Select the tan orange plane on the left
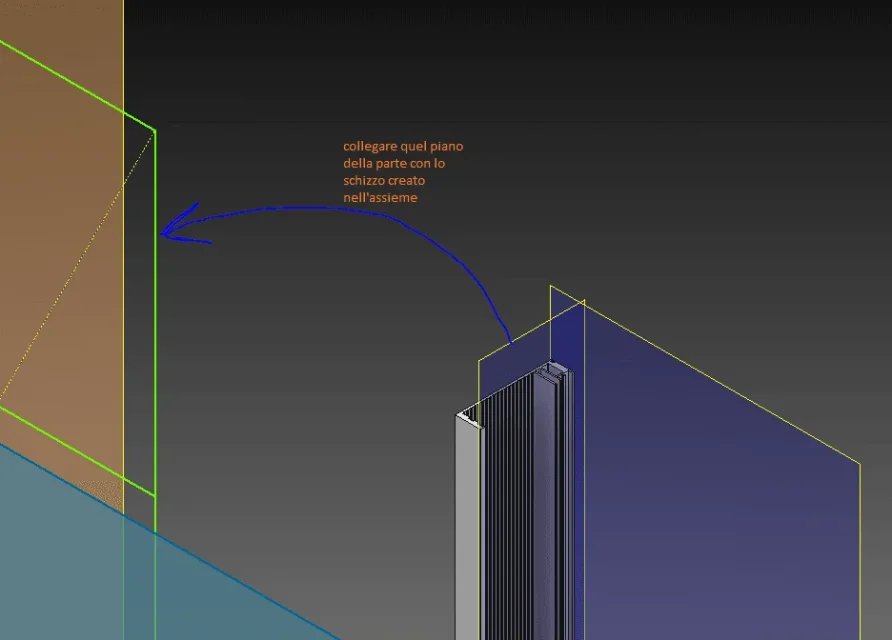Viewport: 892px width, 640px height. (x=61, y=256)
